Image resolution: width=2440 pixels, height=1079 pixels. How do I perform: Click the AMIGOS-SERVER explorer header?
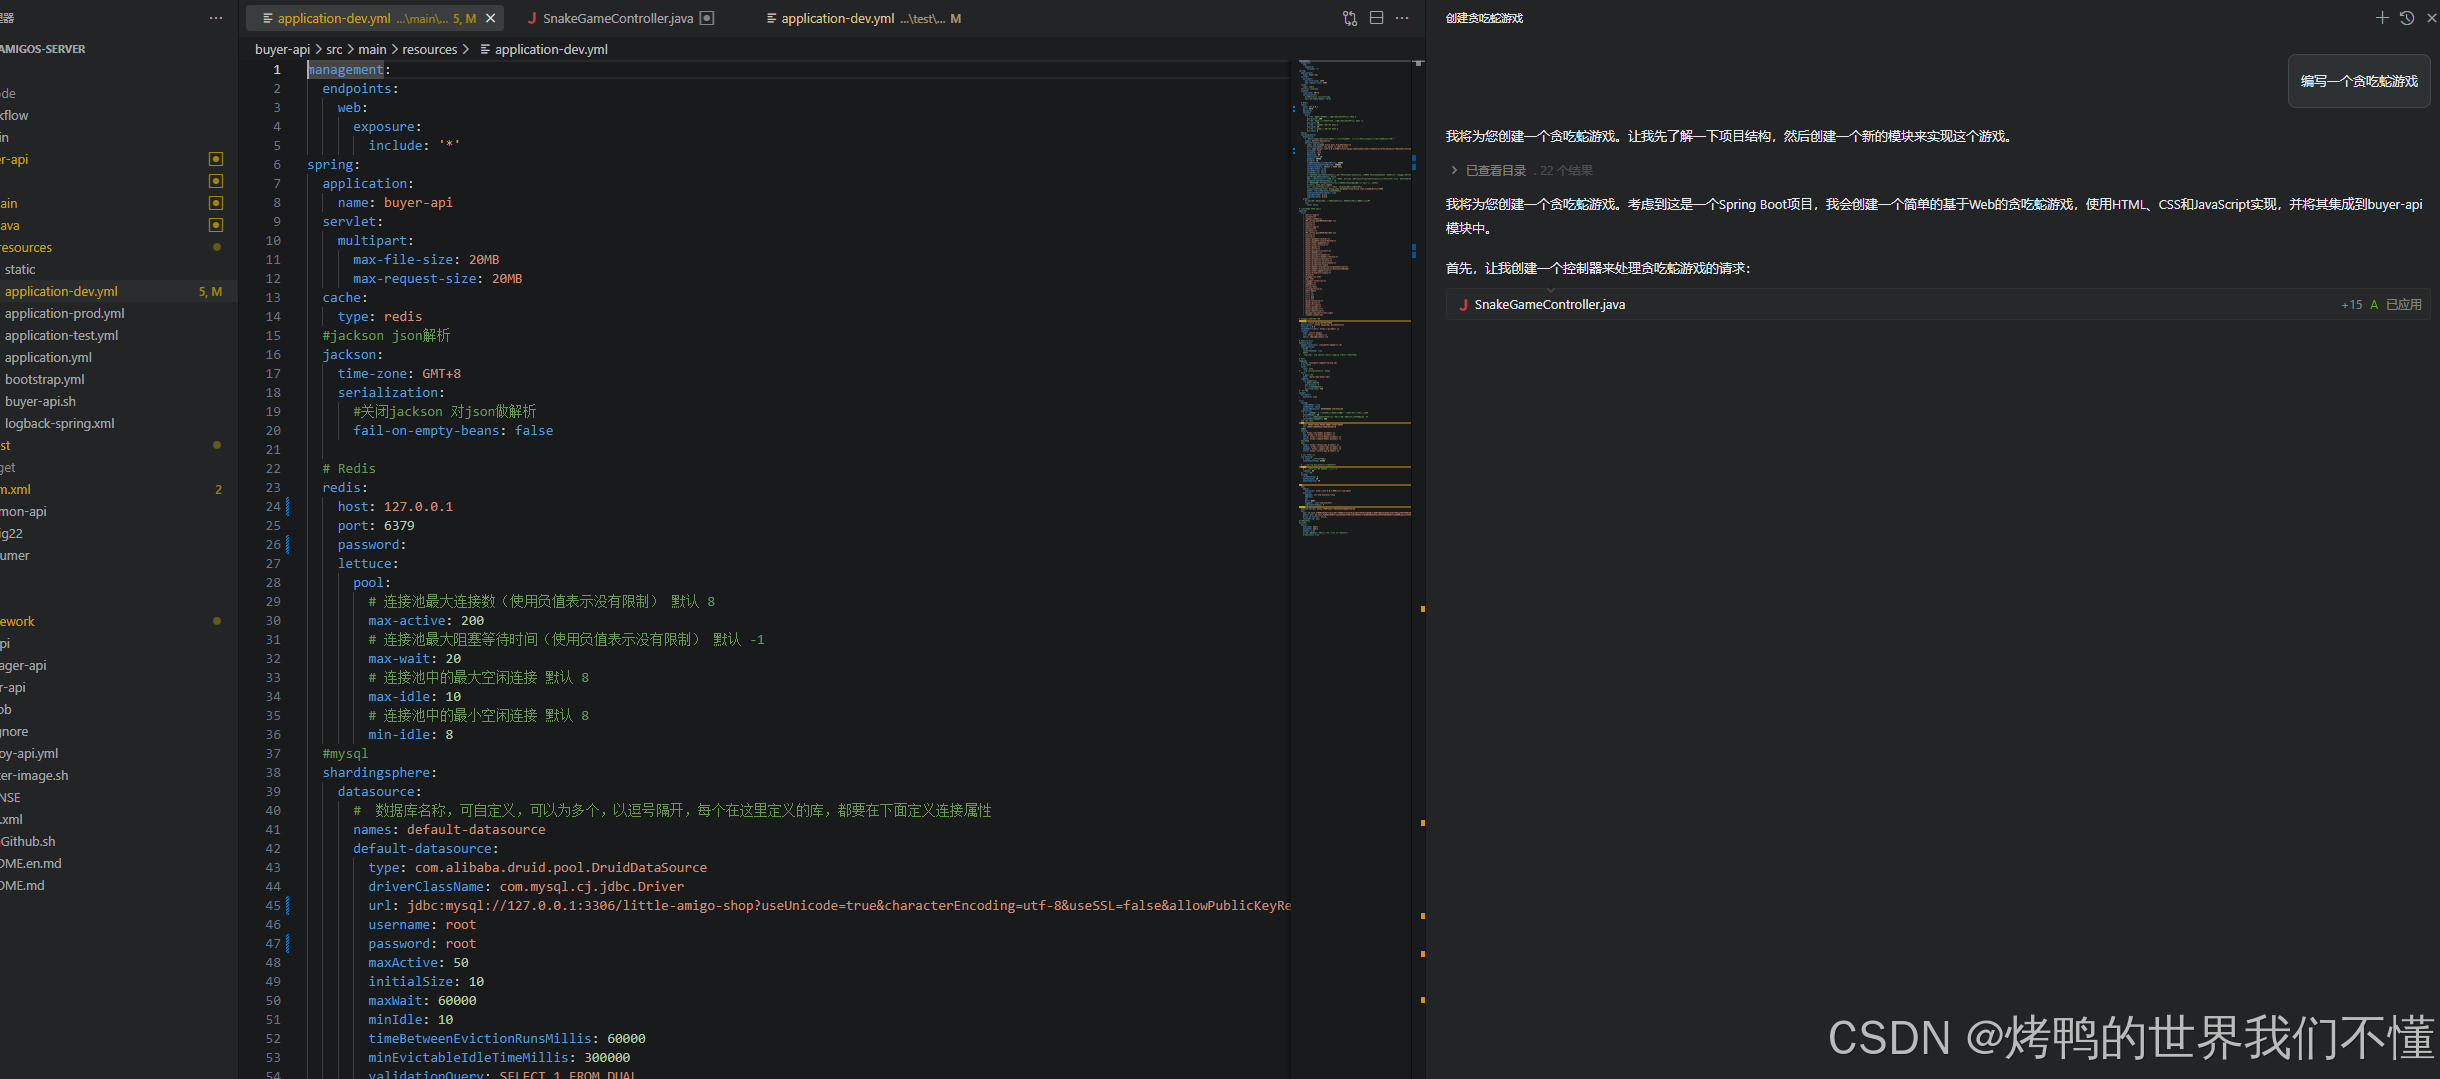[43, 49]
